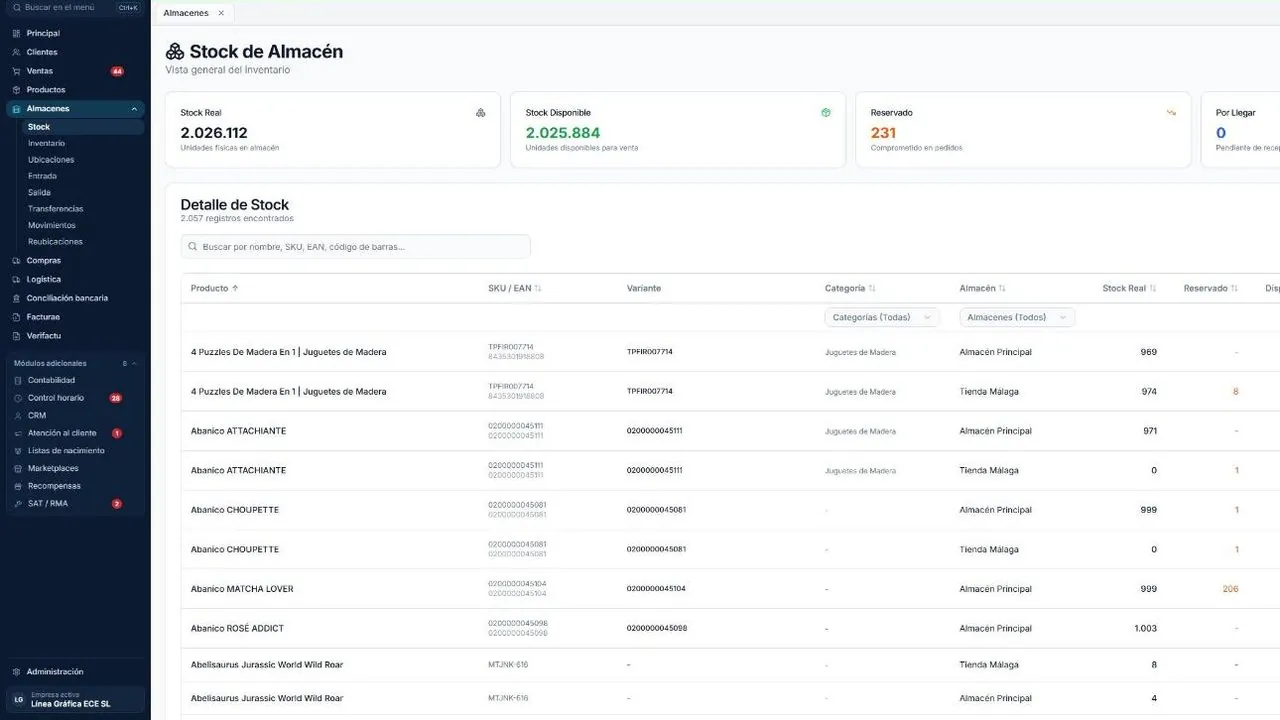
Task: Click the Ventas cart icon in the sidebar
Action: point(16,71)
